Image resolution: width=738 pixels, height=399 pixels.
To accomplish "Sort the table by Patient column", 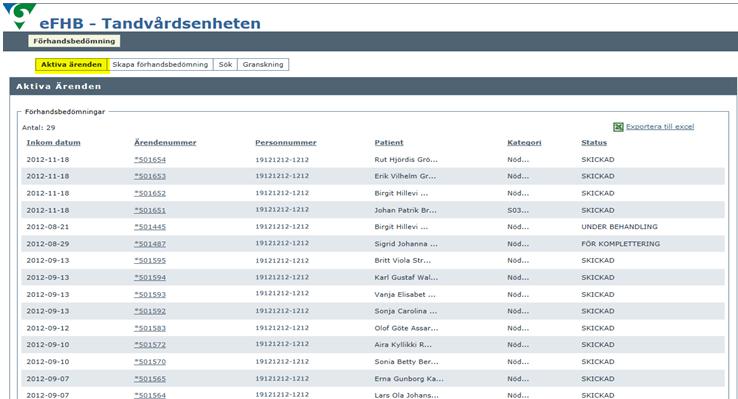I will (x=389, y=143).
